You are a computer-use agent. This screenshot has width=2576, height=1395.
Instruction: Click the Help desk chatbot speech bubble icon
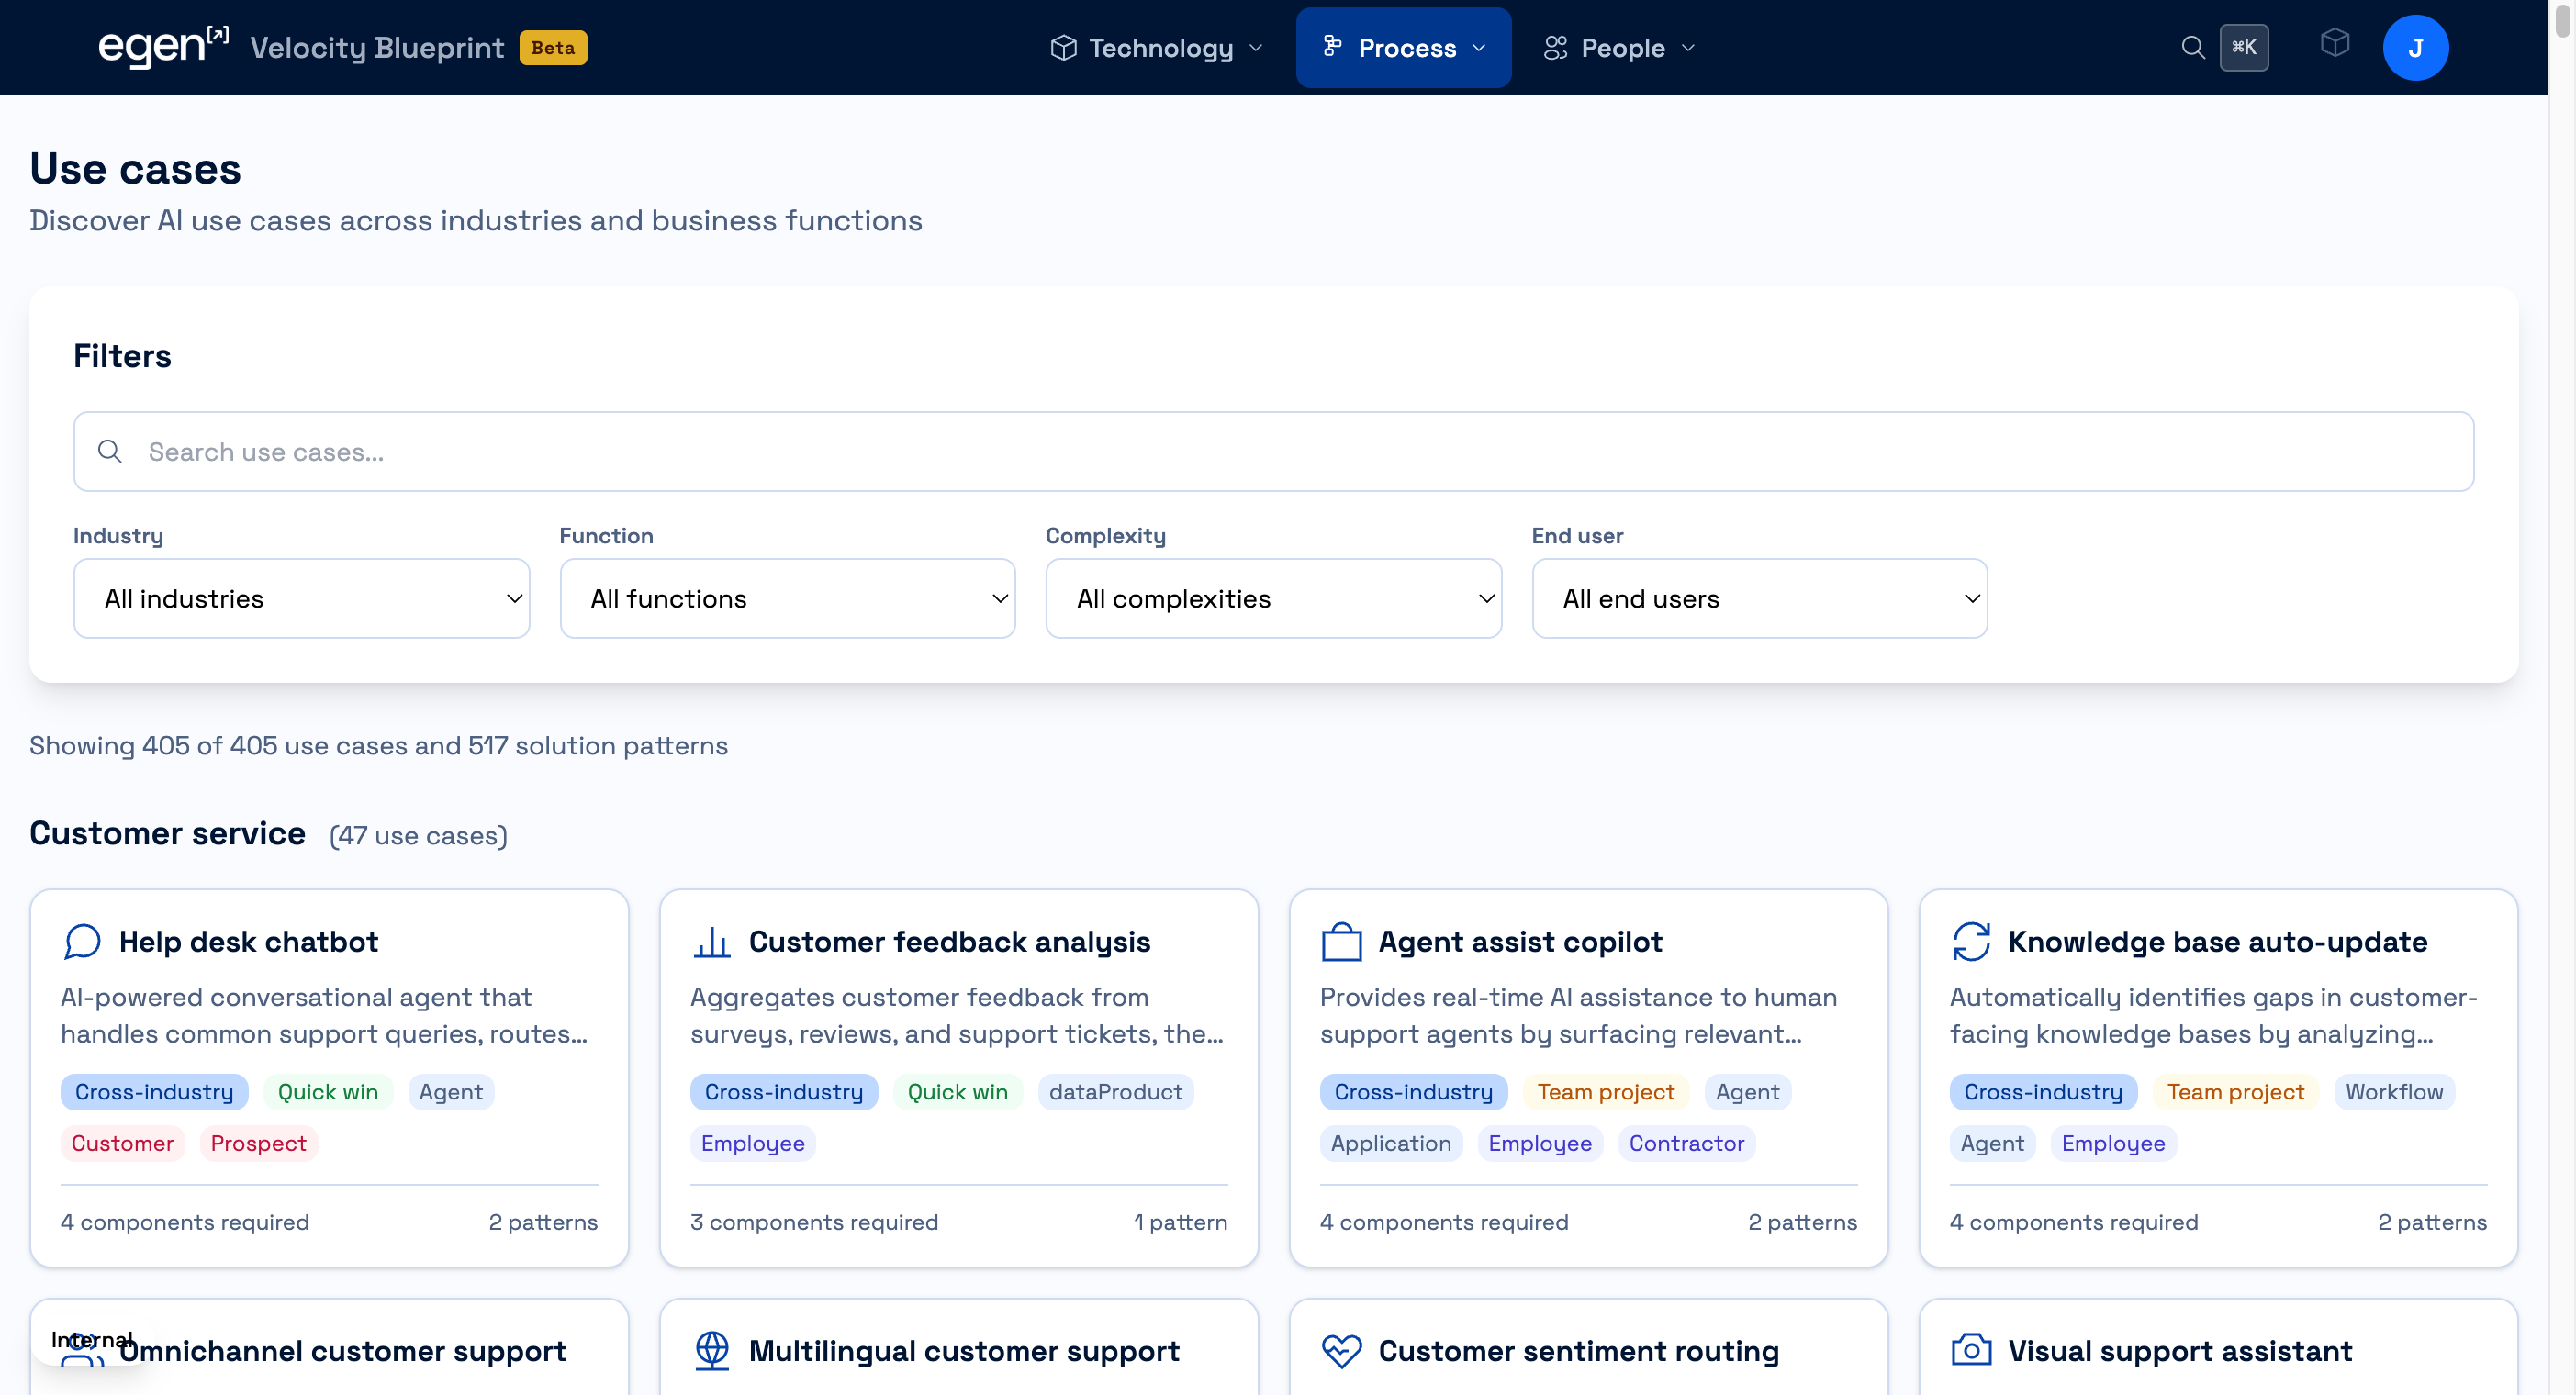[82, 941]
